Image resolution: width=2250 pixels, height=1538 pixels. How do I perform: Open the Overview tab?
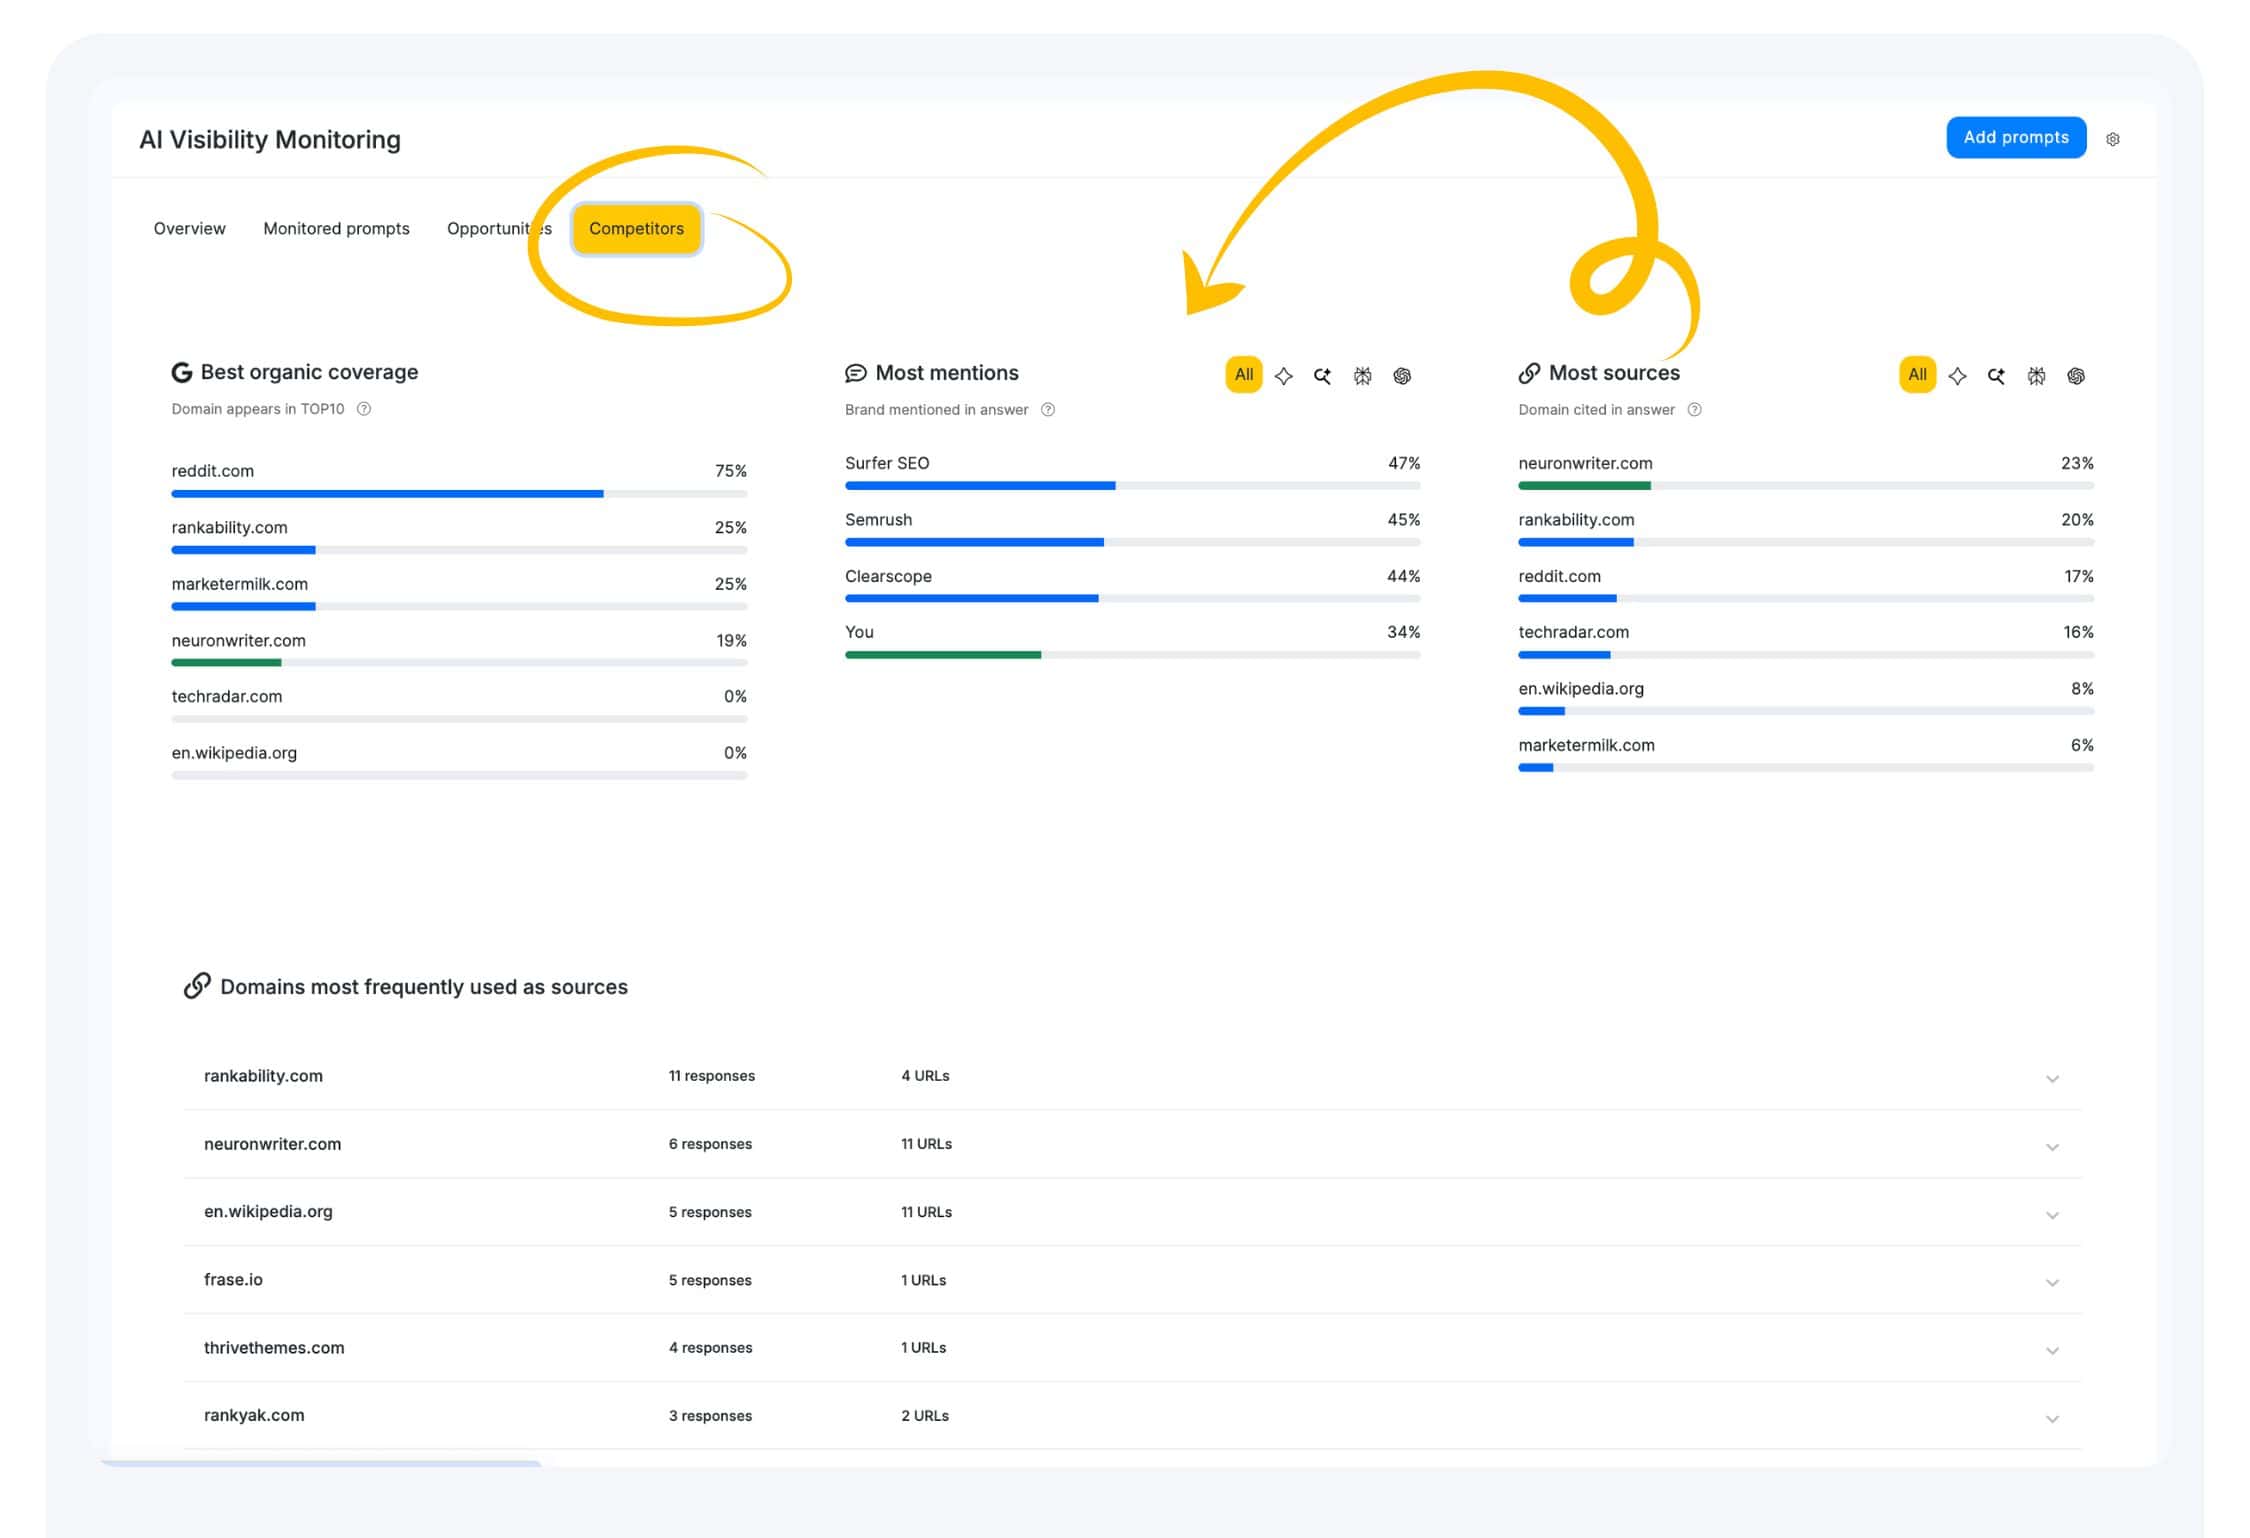(x=189, y=228)
